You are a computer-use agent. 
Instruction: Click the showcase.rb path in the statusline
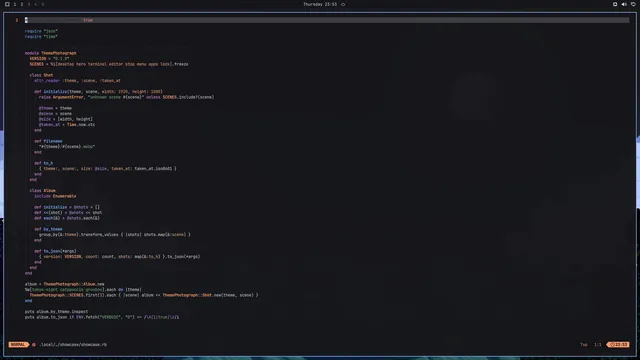[x=73, y=344]
